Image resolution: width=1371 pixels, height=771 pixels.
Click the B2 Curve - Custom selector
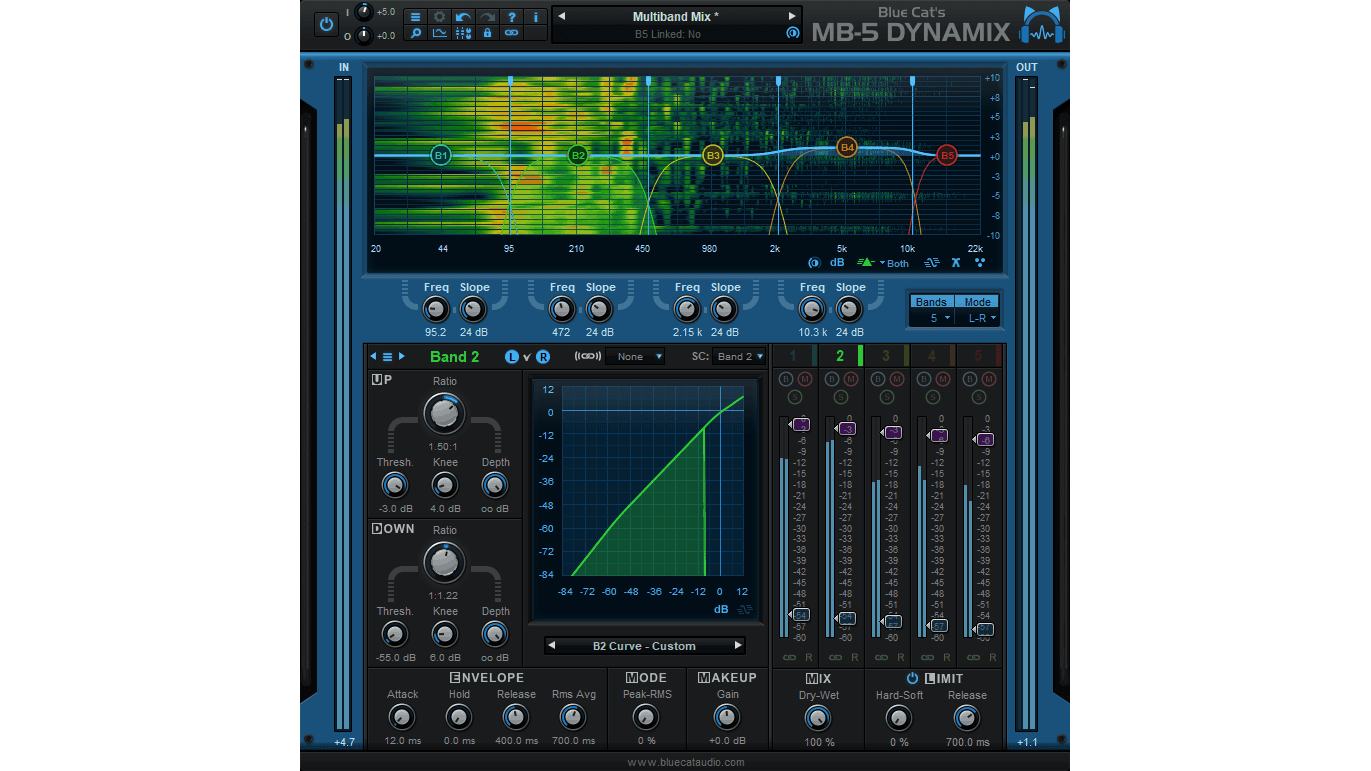[644, 646]
